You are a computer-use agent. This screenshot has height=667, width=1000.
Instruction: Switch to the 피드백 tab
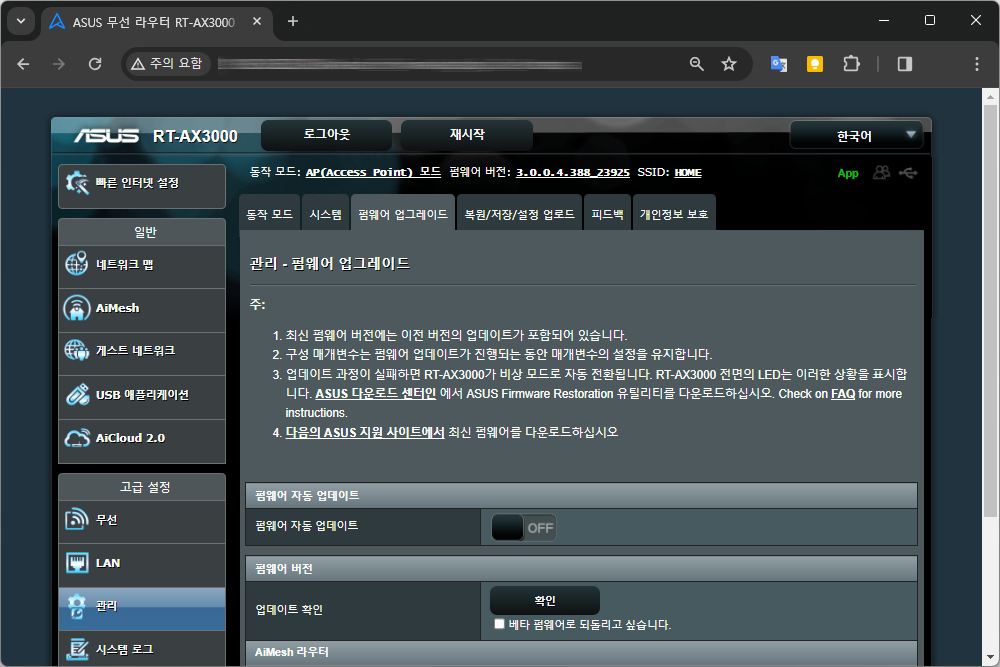pyautogui.click(x=607, y=214)
